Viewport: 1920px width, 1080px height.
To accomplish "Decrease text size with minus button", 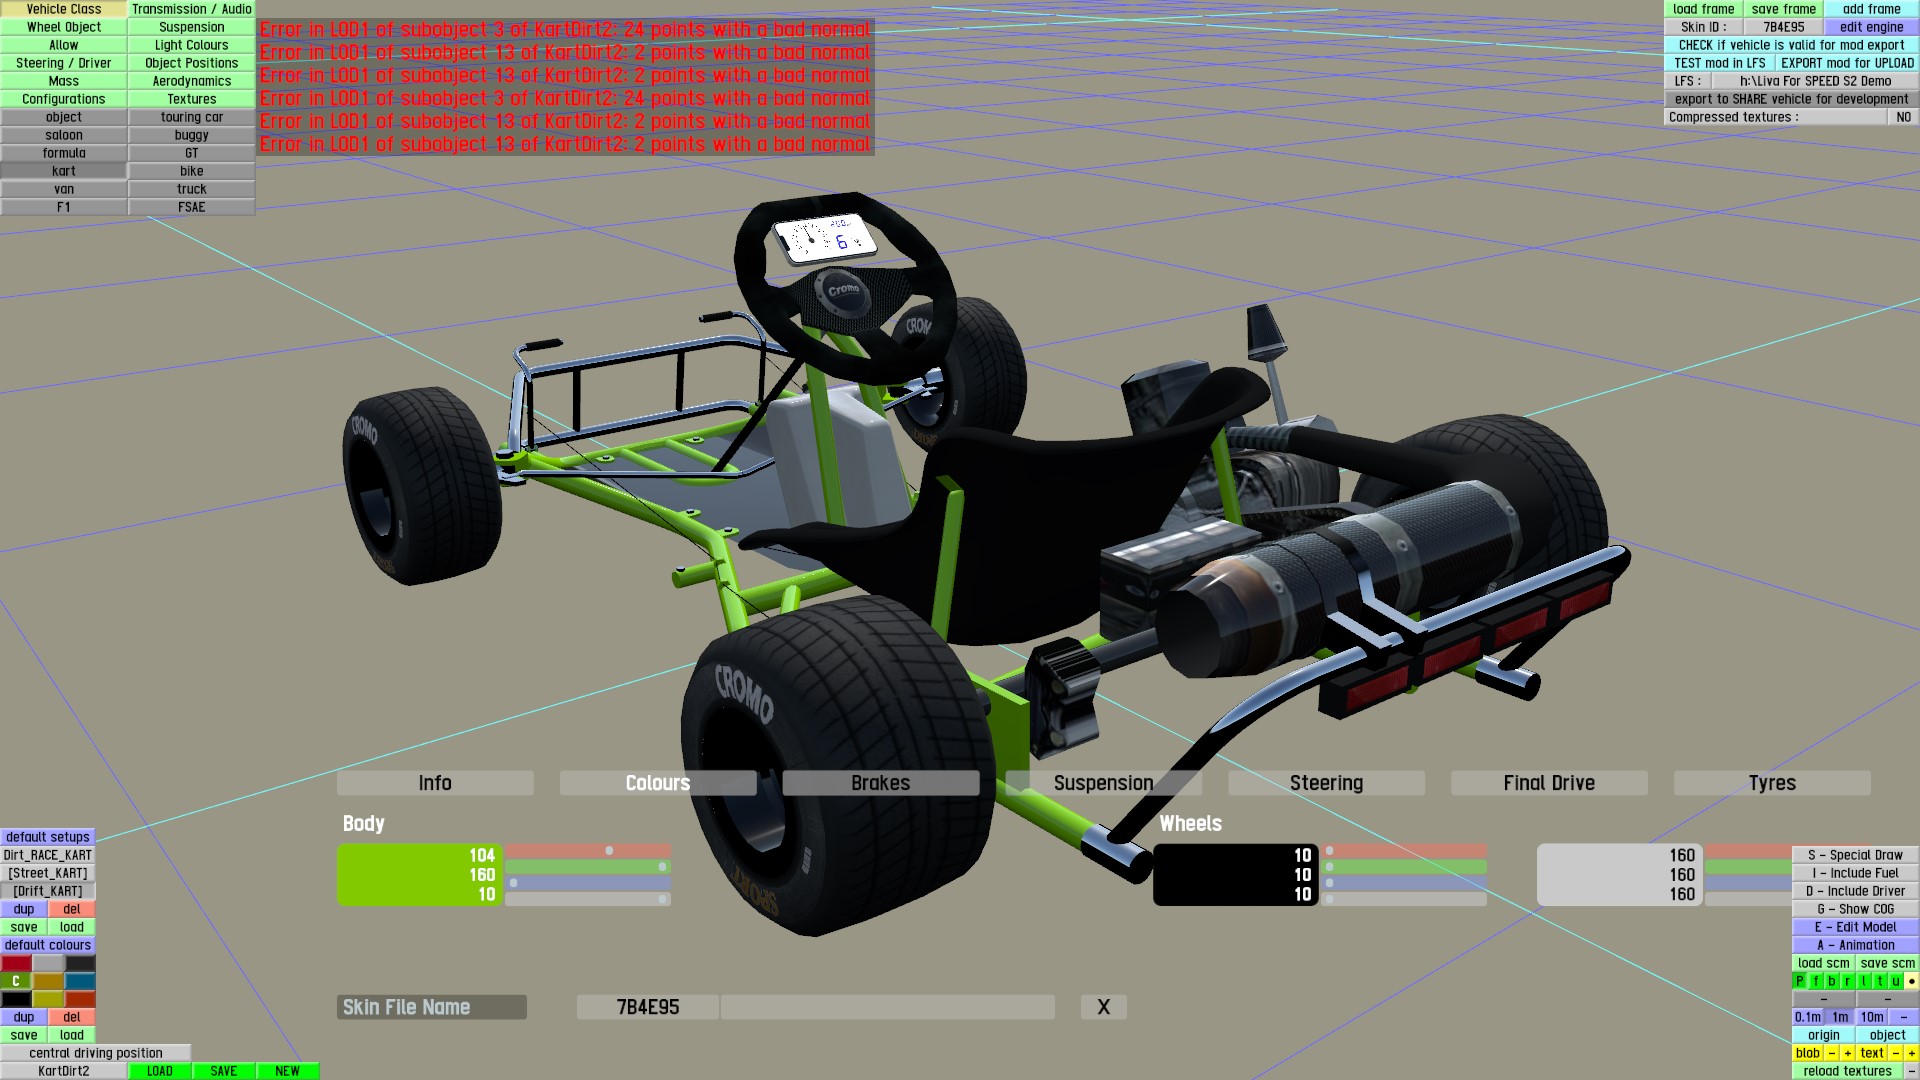I will click(x=1895, y=1053).
